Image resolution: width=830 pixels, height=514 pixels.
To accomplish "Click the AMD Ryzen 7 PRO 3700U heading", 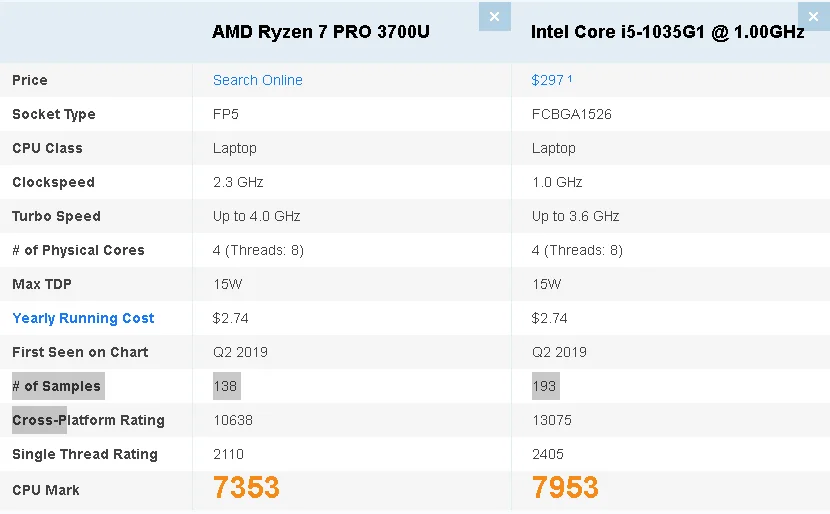I will 320,32.
